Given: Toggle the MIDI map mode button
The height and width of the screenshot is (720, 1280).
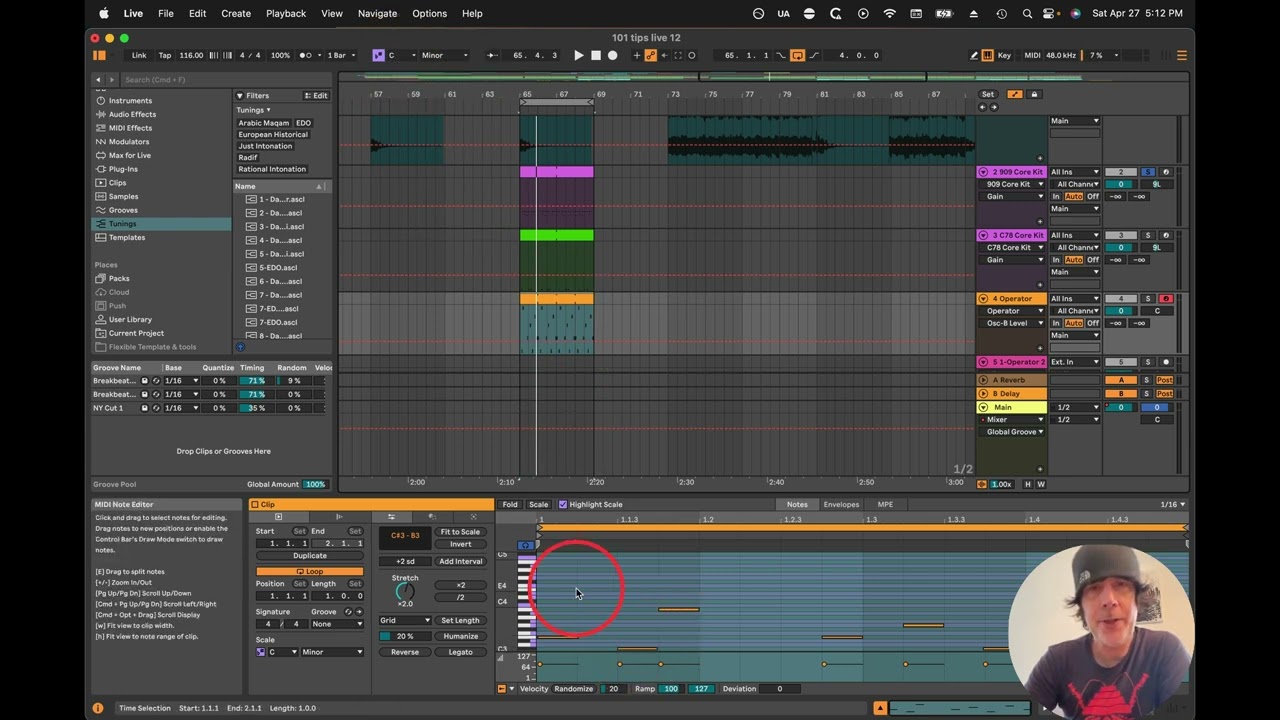Looking at the screenshot, I should click(1032, 55).
